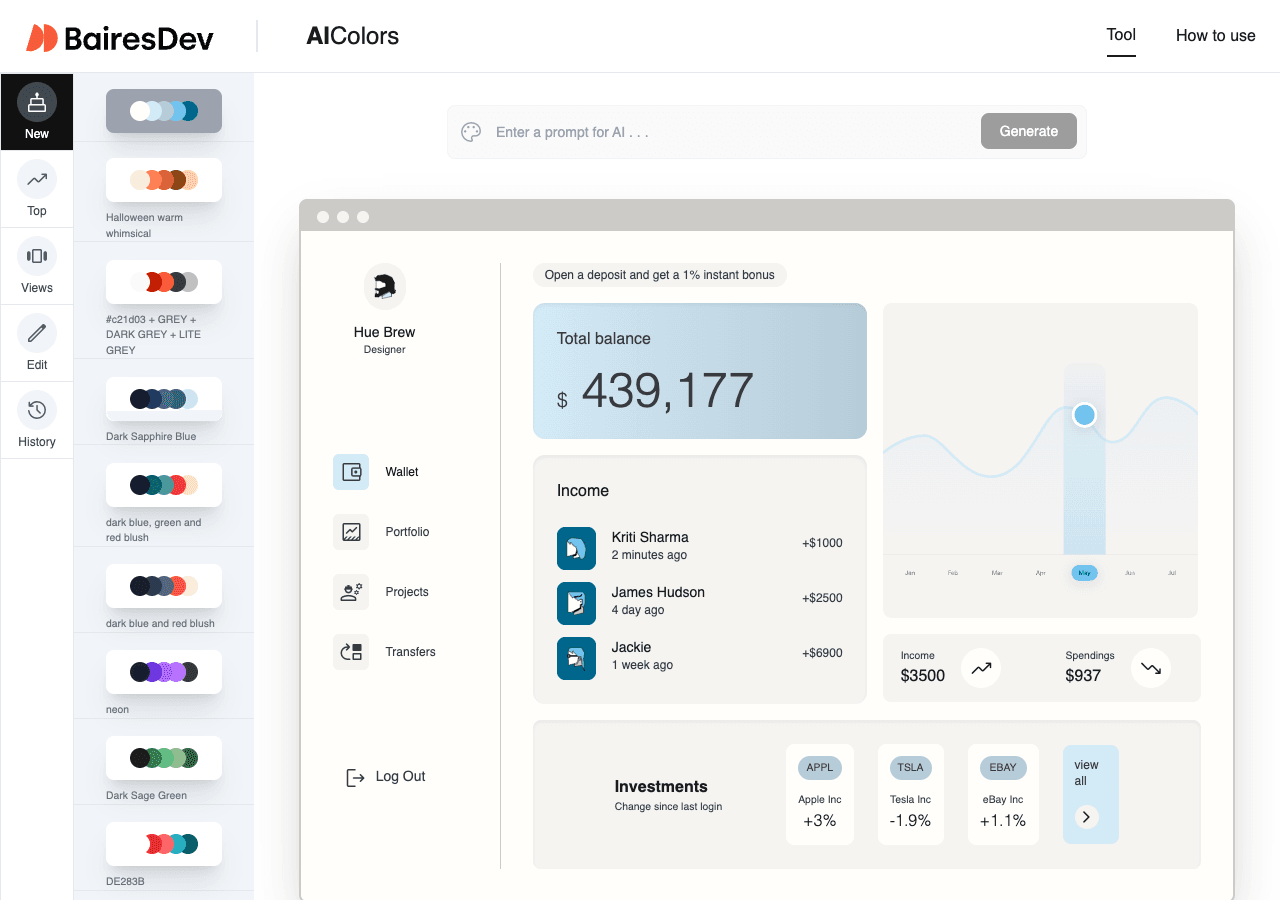1280x900 pixels.
Task: Click Jackie's avatar icon
Action: pos(576,657)
